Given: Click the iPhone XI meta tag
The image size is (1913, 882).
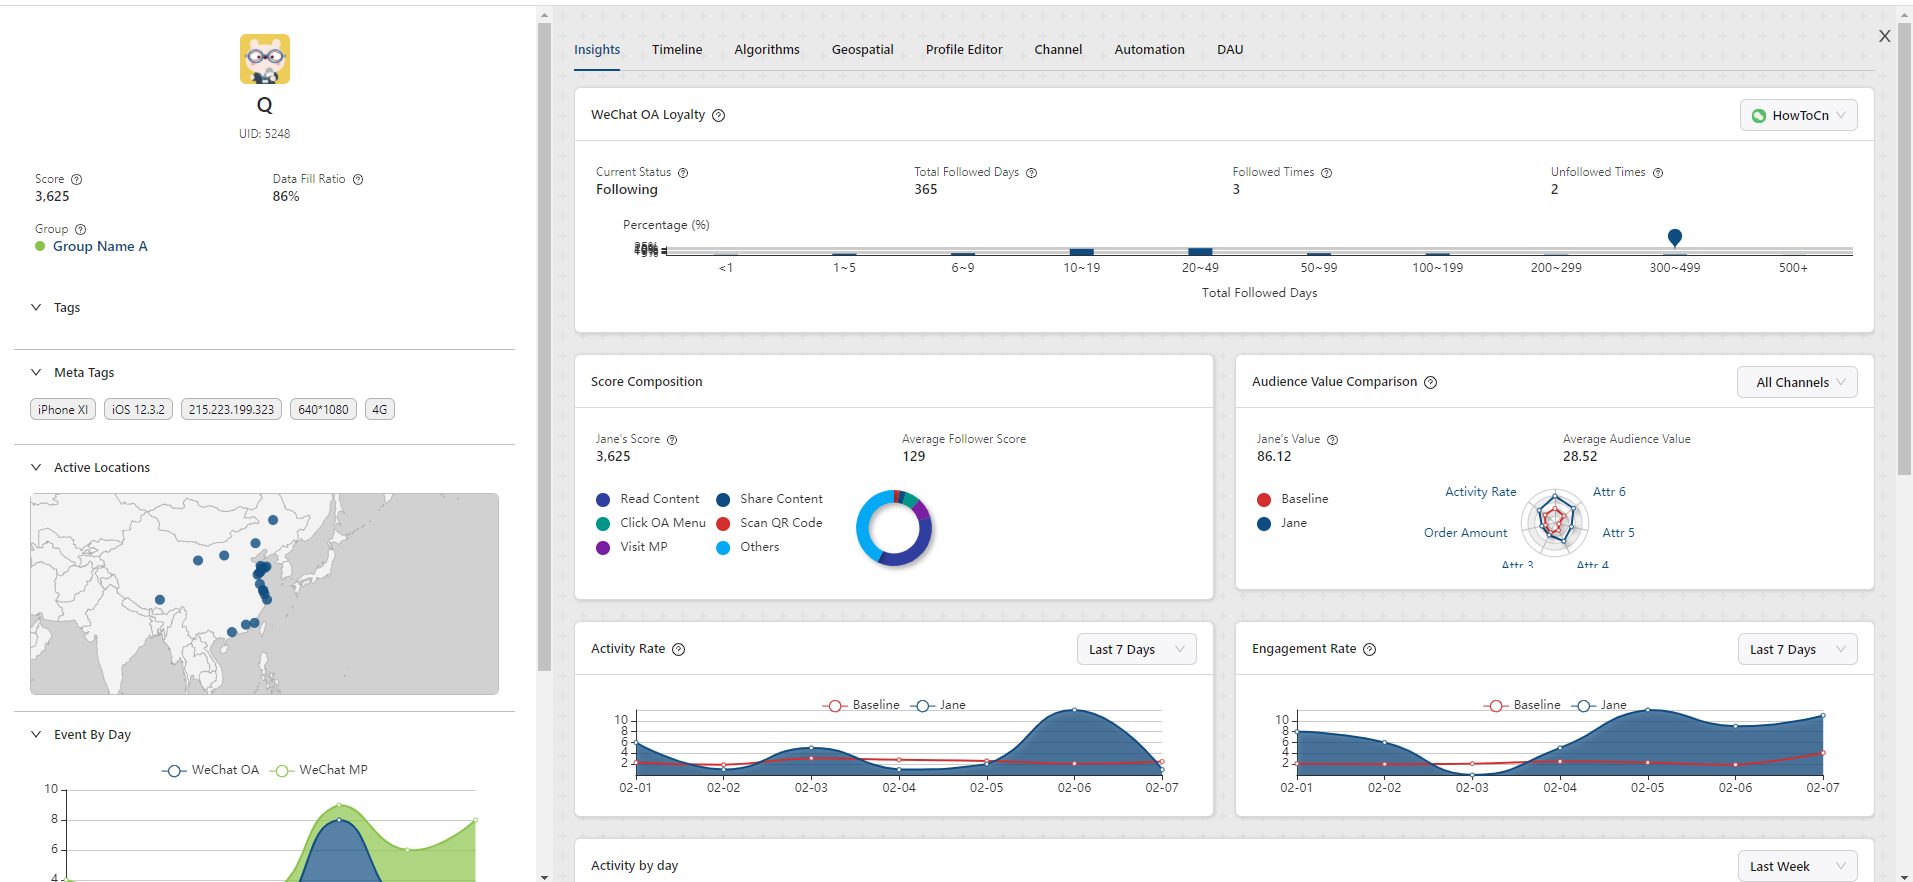Looking at the screenshot, I should pyautogui.click(x=63, y=409).
